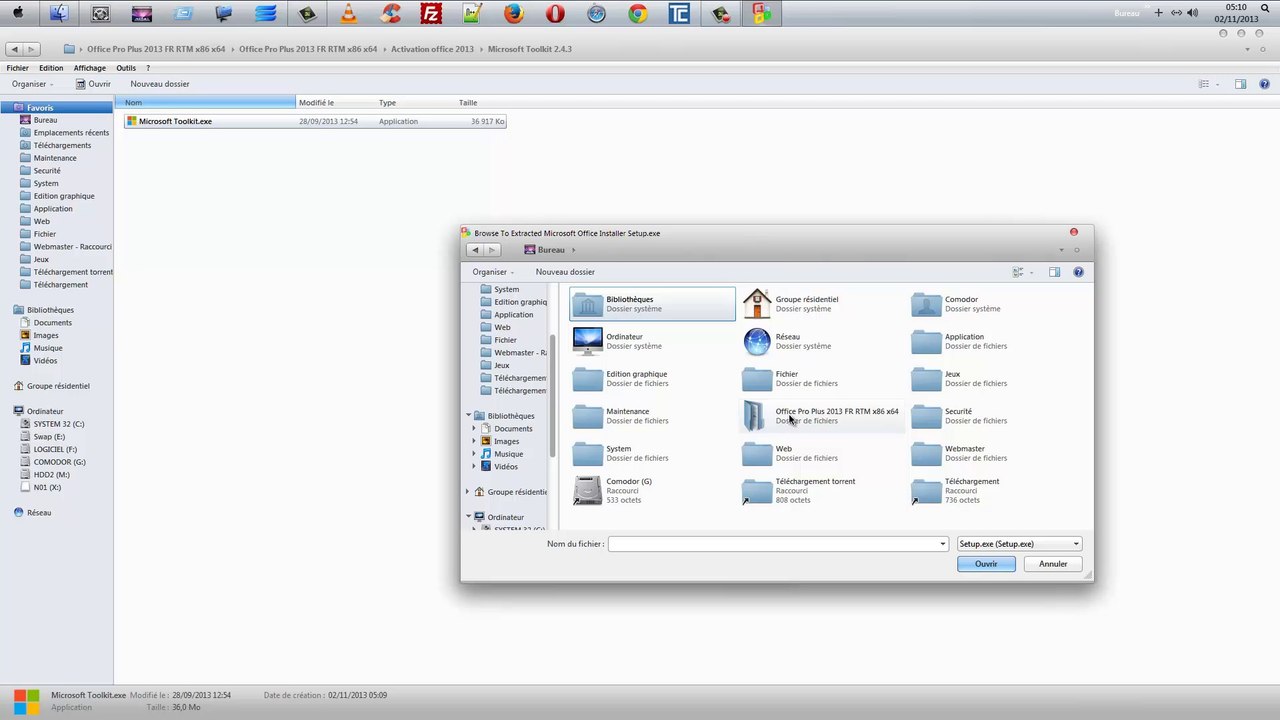Image resolution: width=1280 pixels, height=720 pixels.
Task: Open Google Chrome from top dock
Action: (637, 13)
